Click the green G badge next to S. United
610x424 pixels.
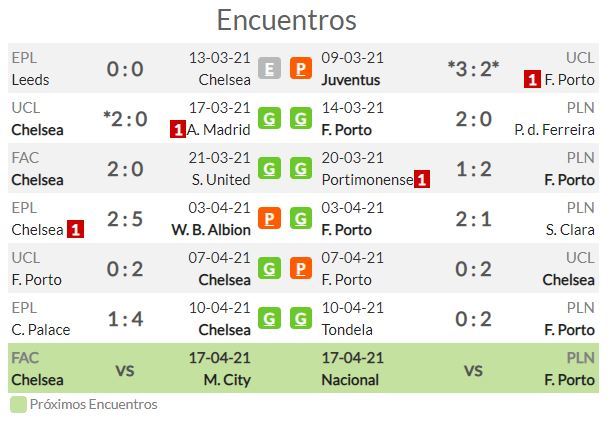[268, 169]
